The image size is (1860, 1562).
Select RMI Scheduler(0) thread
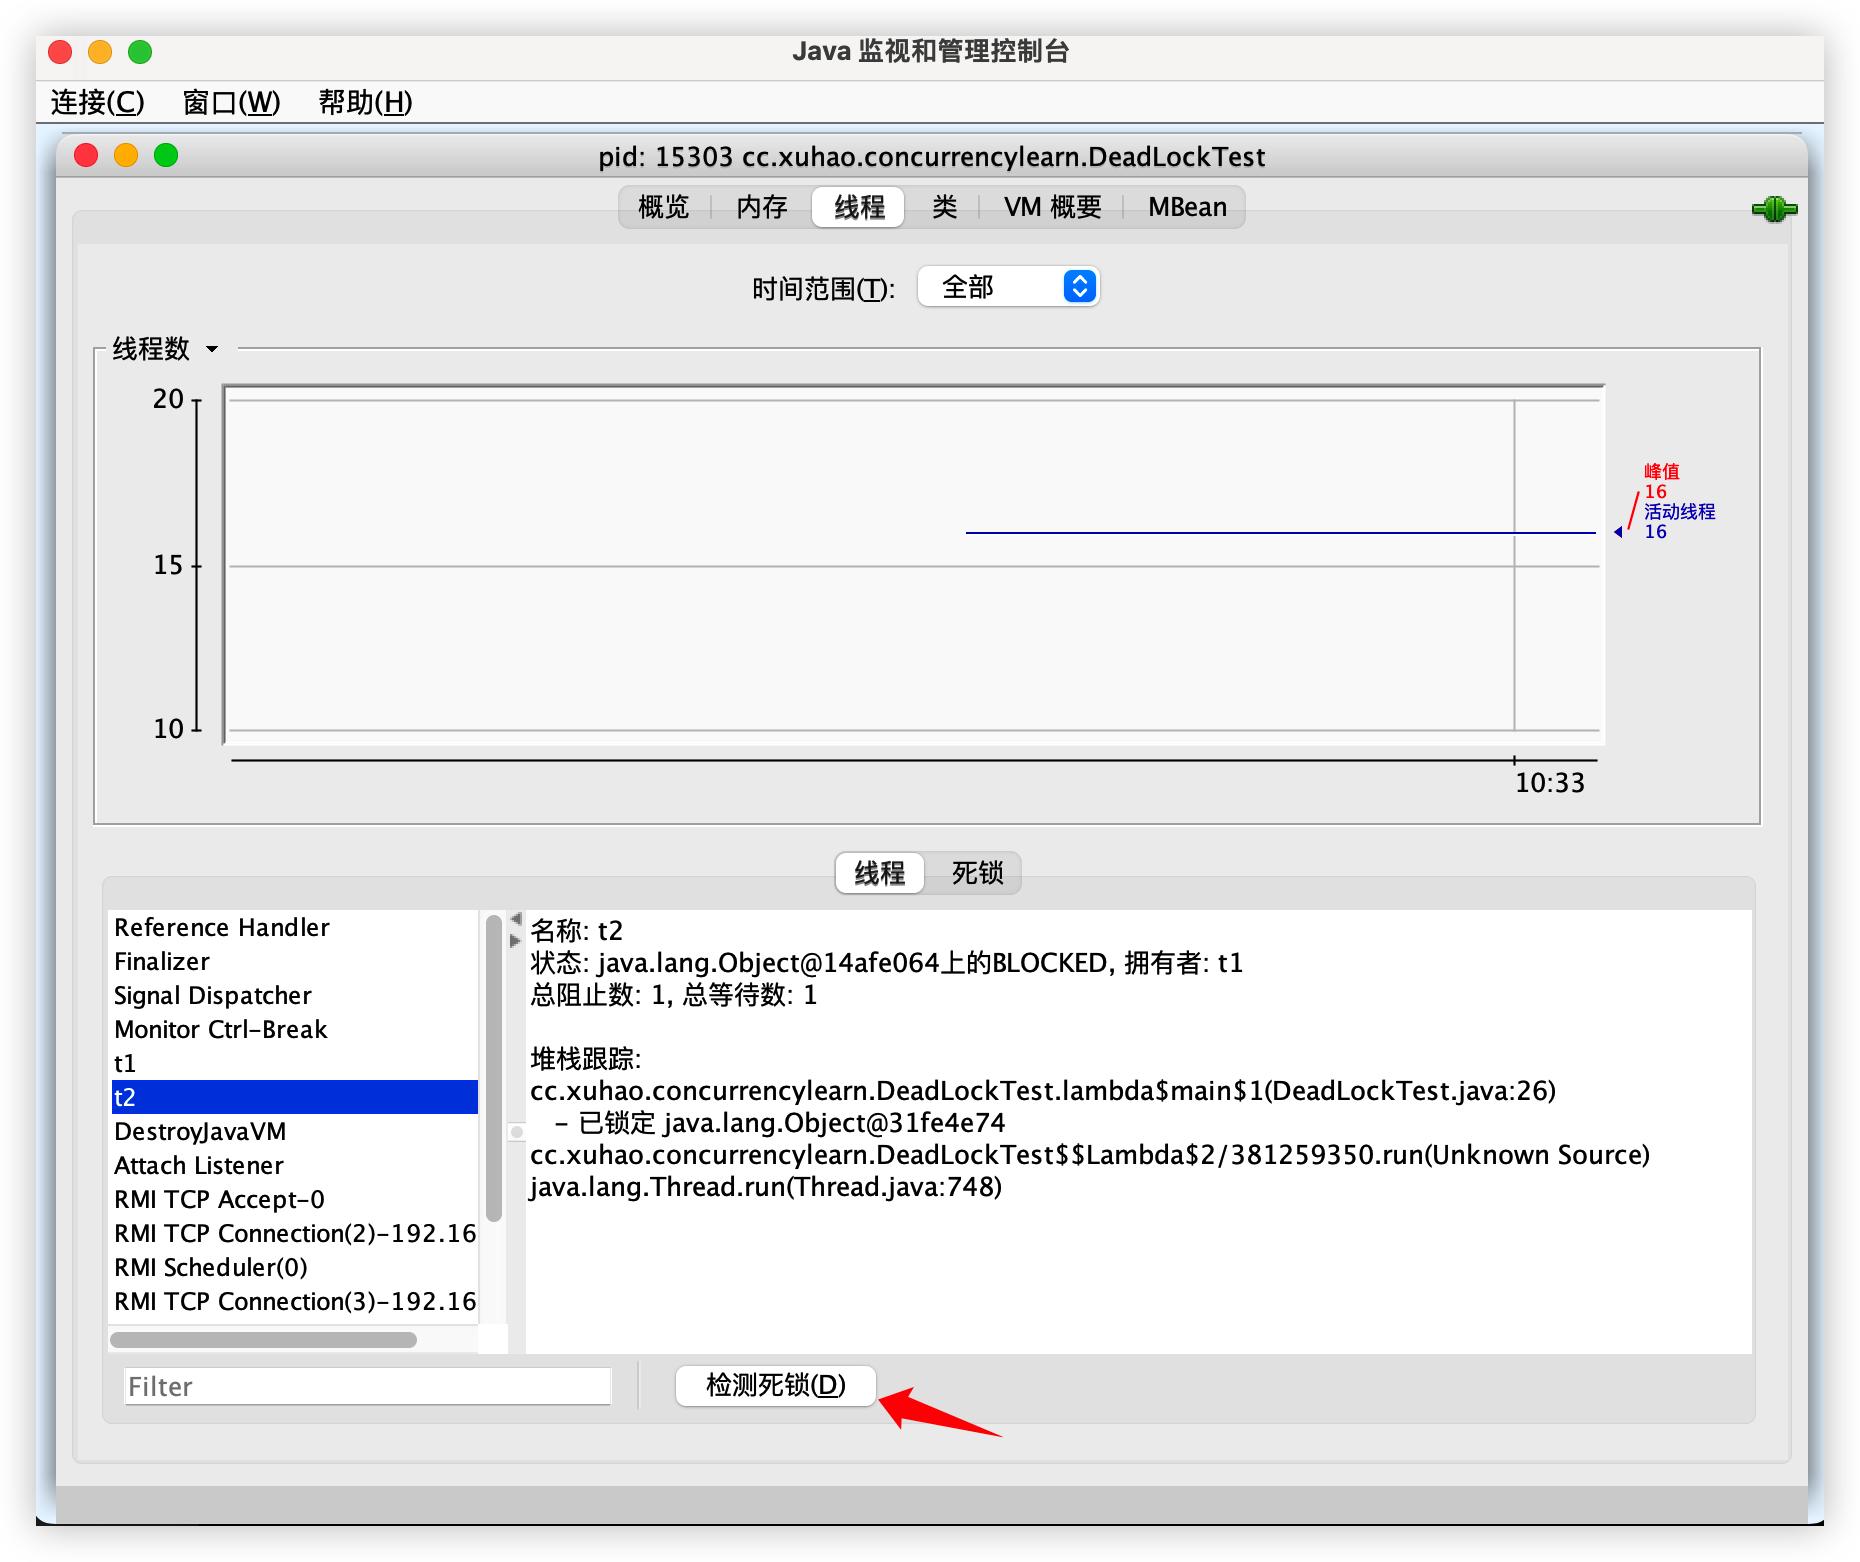click(x=294, y=1267)
